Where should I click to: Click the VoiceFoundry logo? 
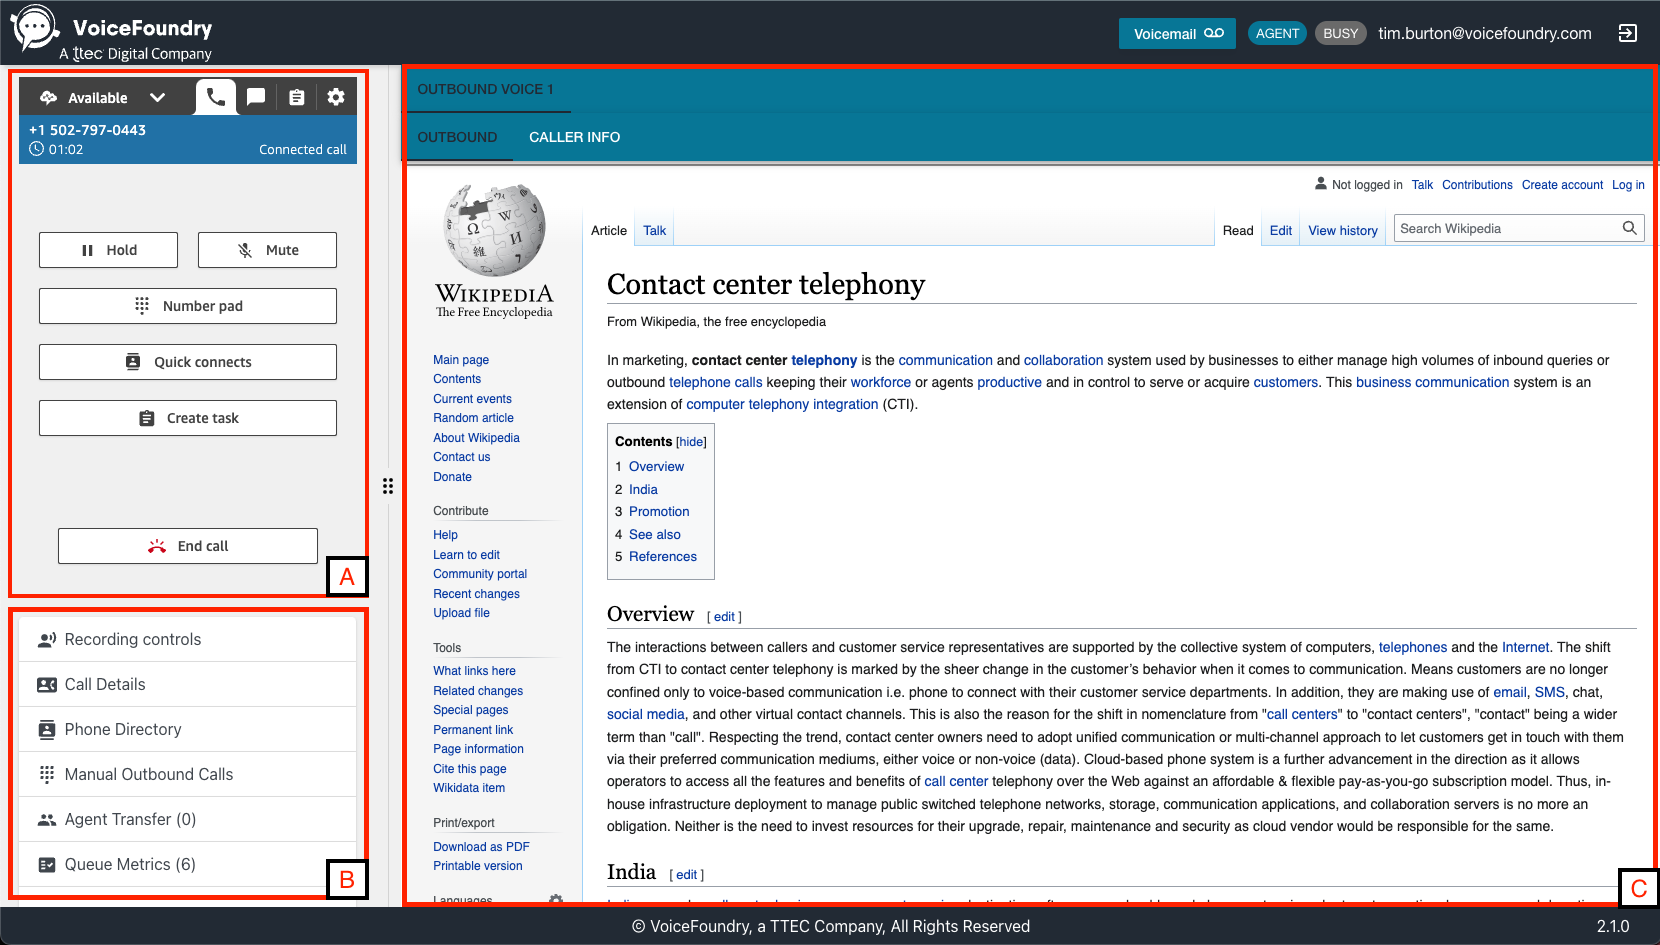click(x=111, y=35)
